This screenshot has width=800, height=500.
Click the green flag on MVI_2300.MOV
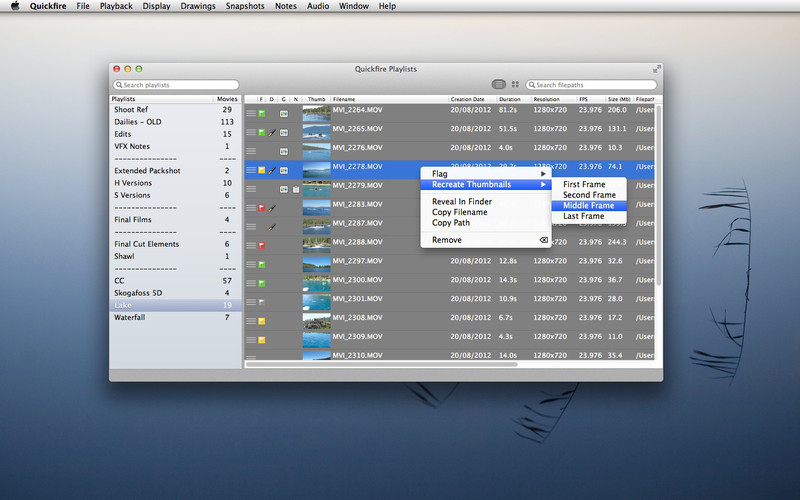[262, 283]
